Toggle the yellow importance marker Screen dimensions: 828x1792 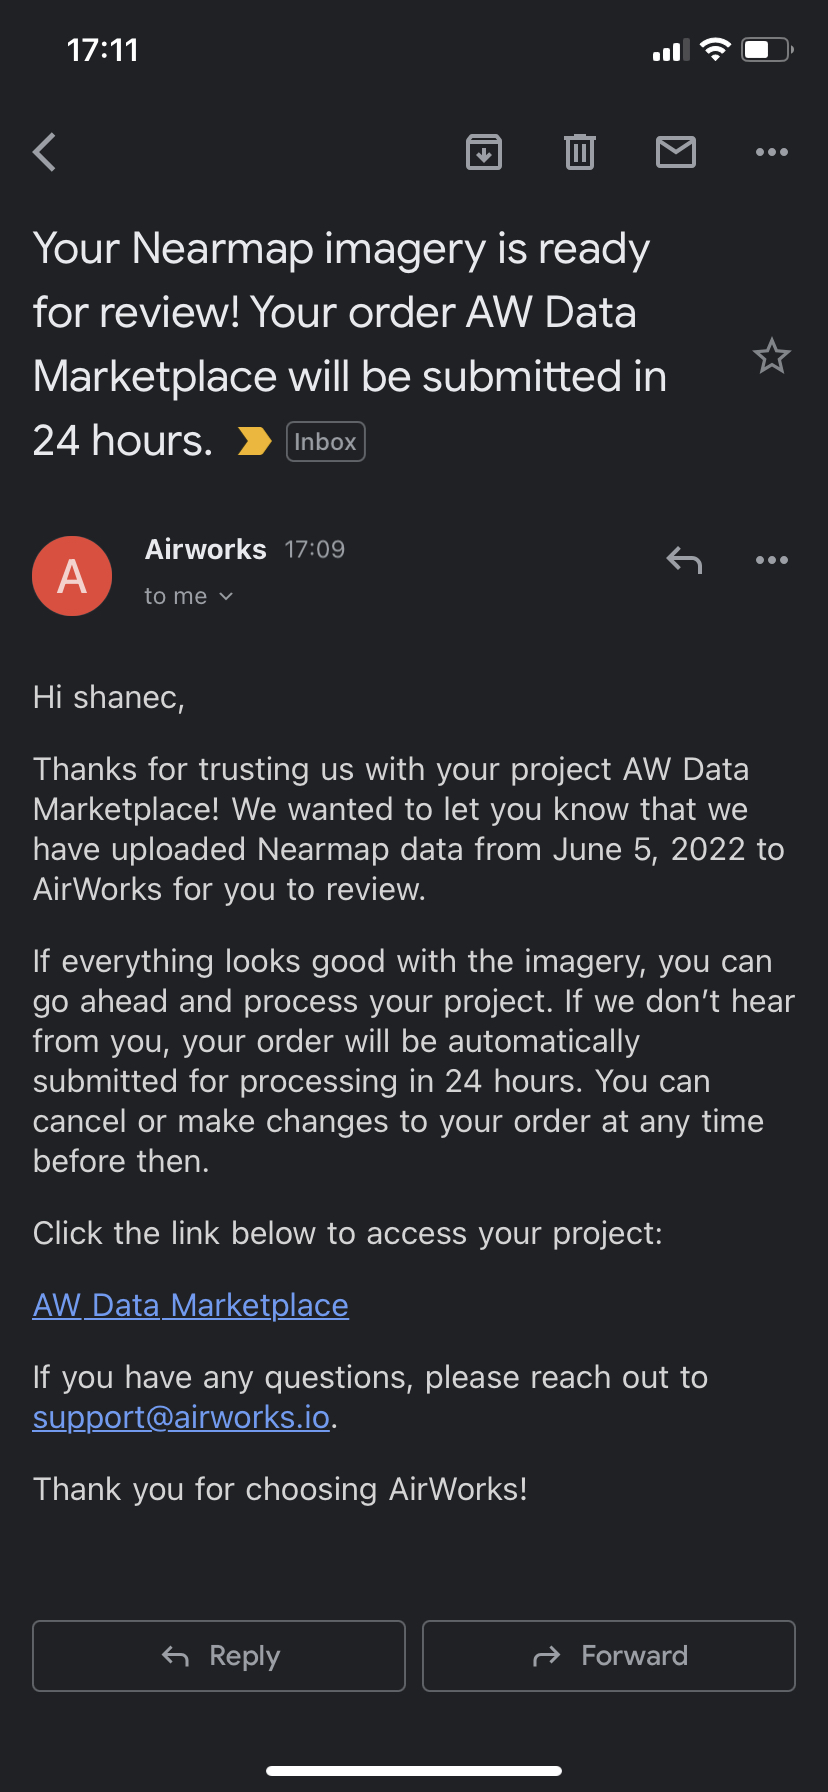pyautogui.click(x=254, y=441)
